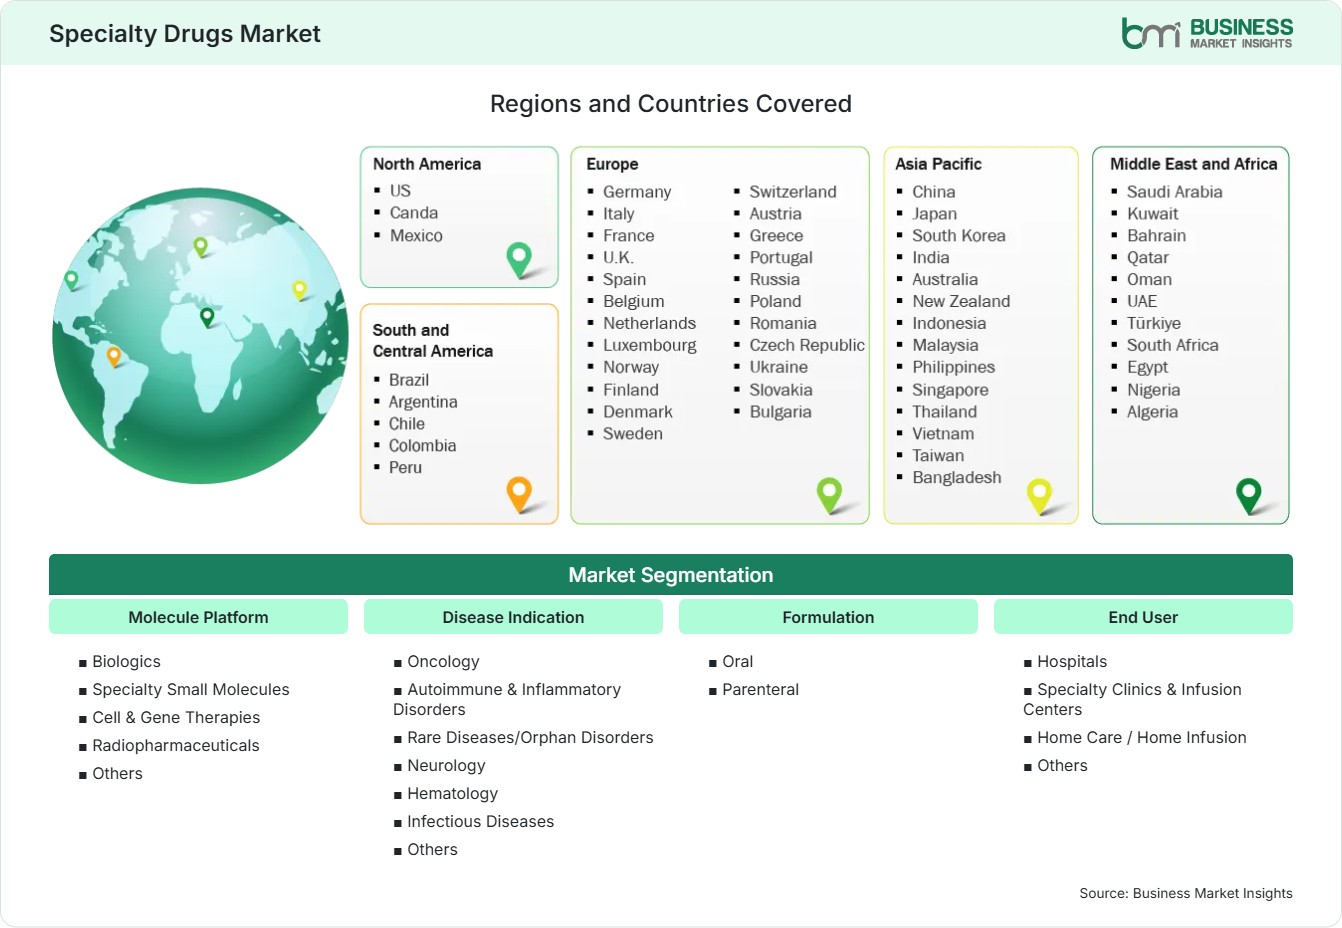This screenshot has width=1342, height=928.
Task: Click 'Home Care / Home Infusion' item
Action: (1142, 738)
